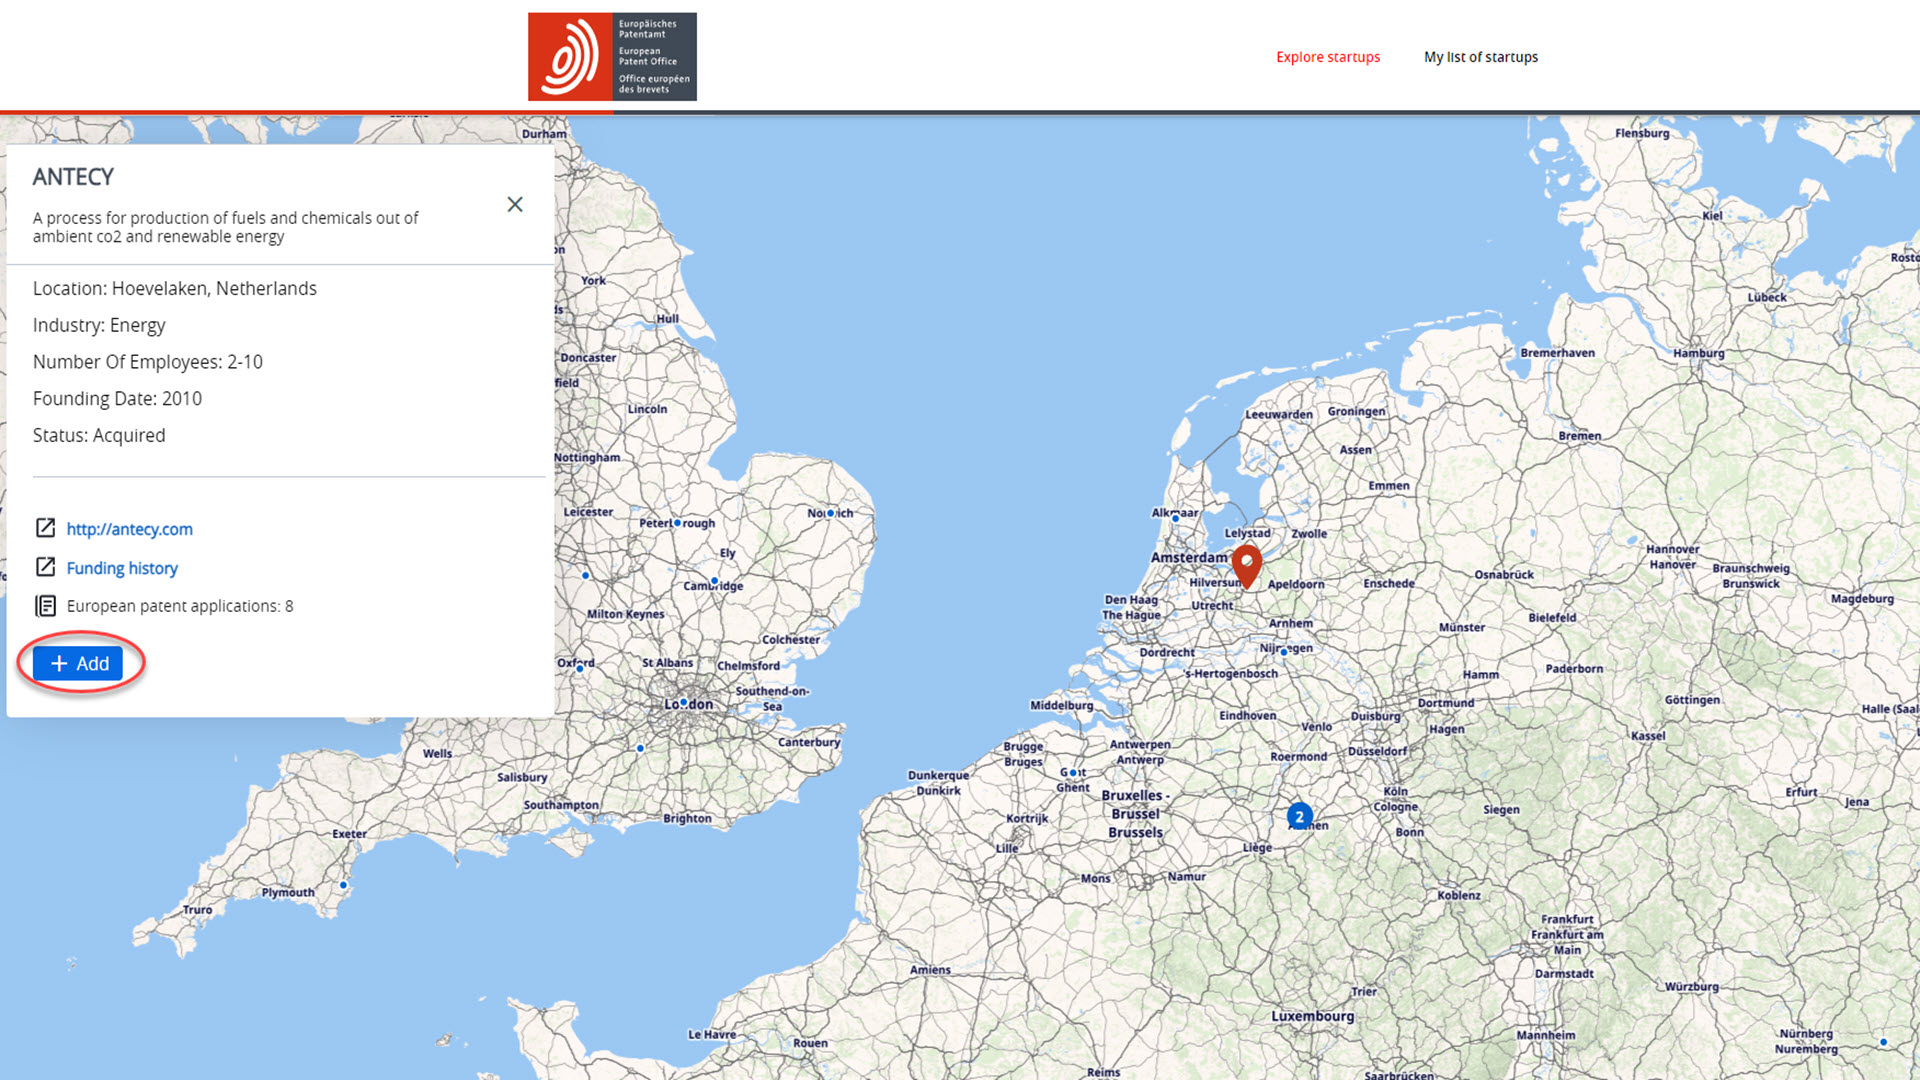Click the blue startup dot near Norwich
This screenshot has height=1080, width=1920.
[830, 513]
